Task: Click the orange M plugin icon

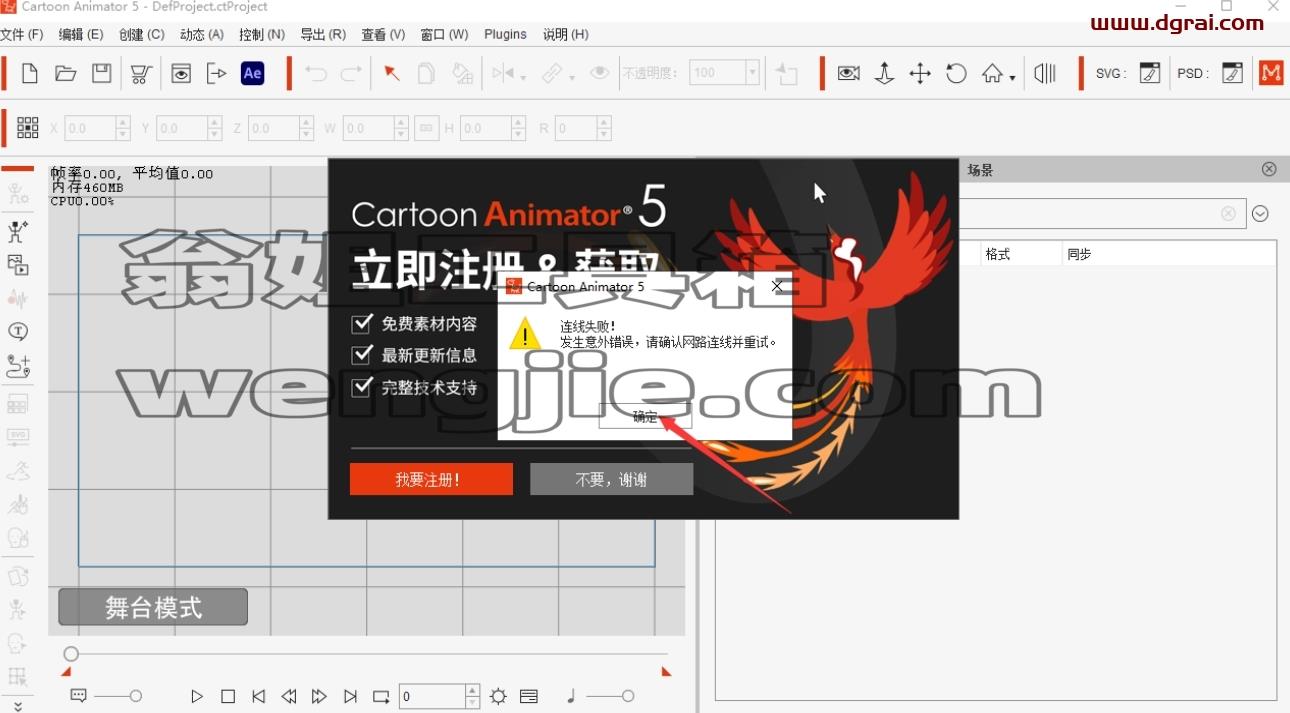Action: click(1271, 73)
